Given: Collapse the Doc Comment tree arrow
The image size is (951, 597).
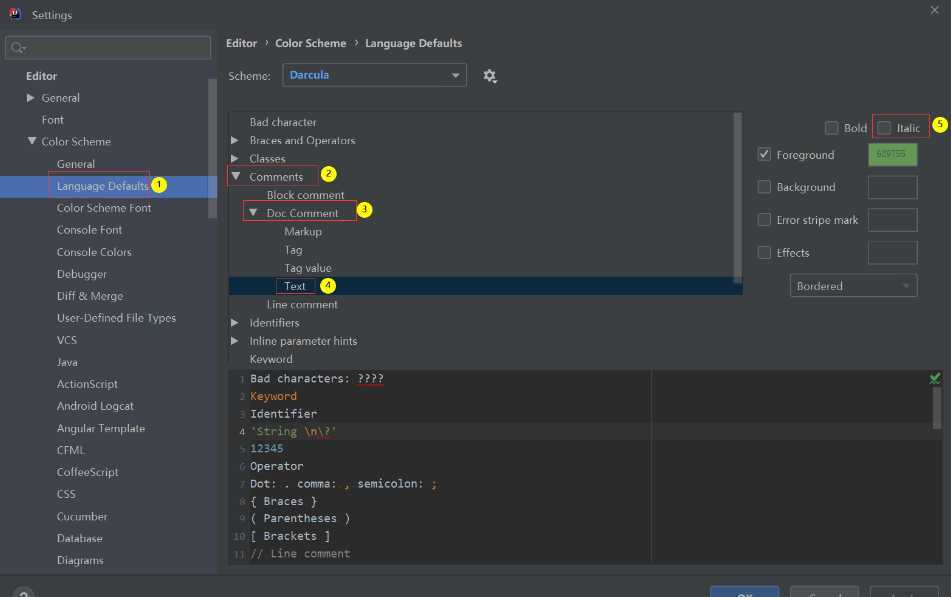Looking at the screenshot, I should click(x=253, y=213).
